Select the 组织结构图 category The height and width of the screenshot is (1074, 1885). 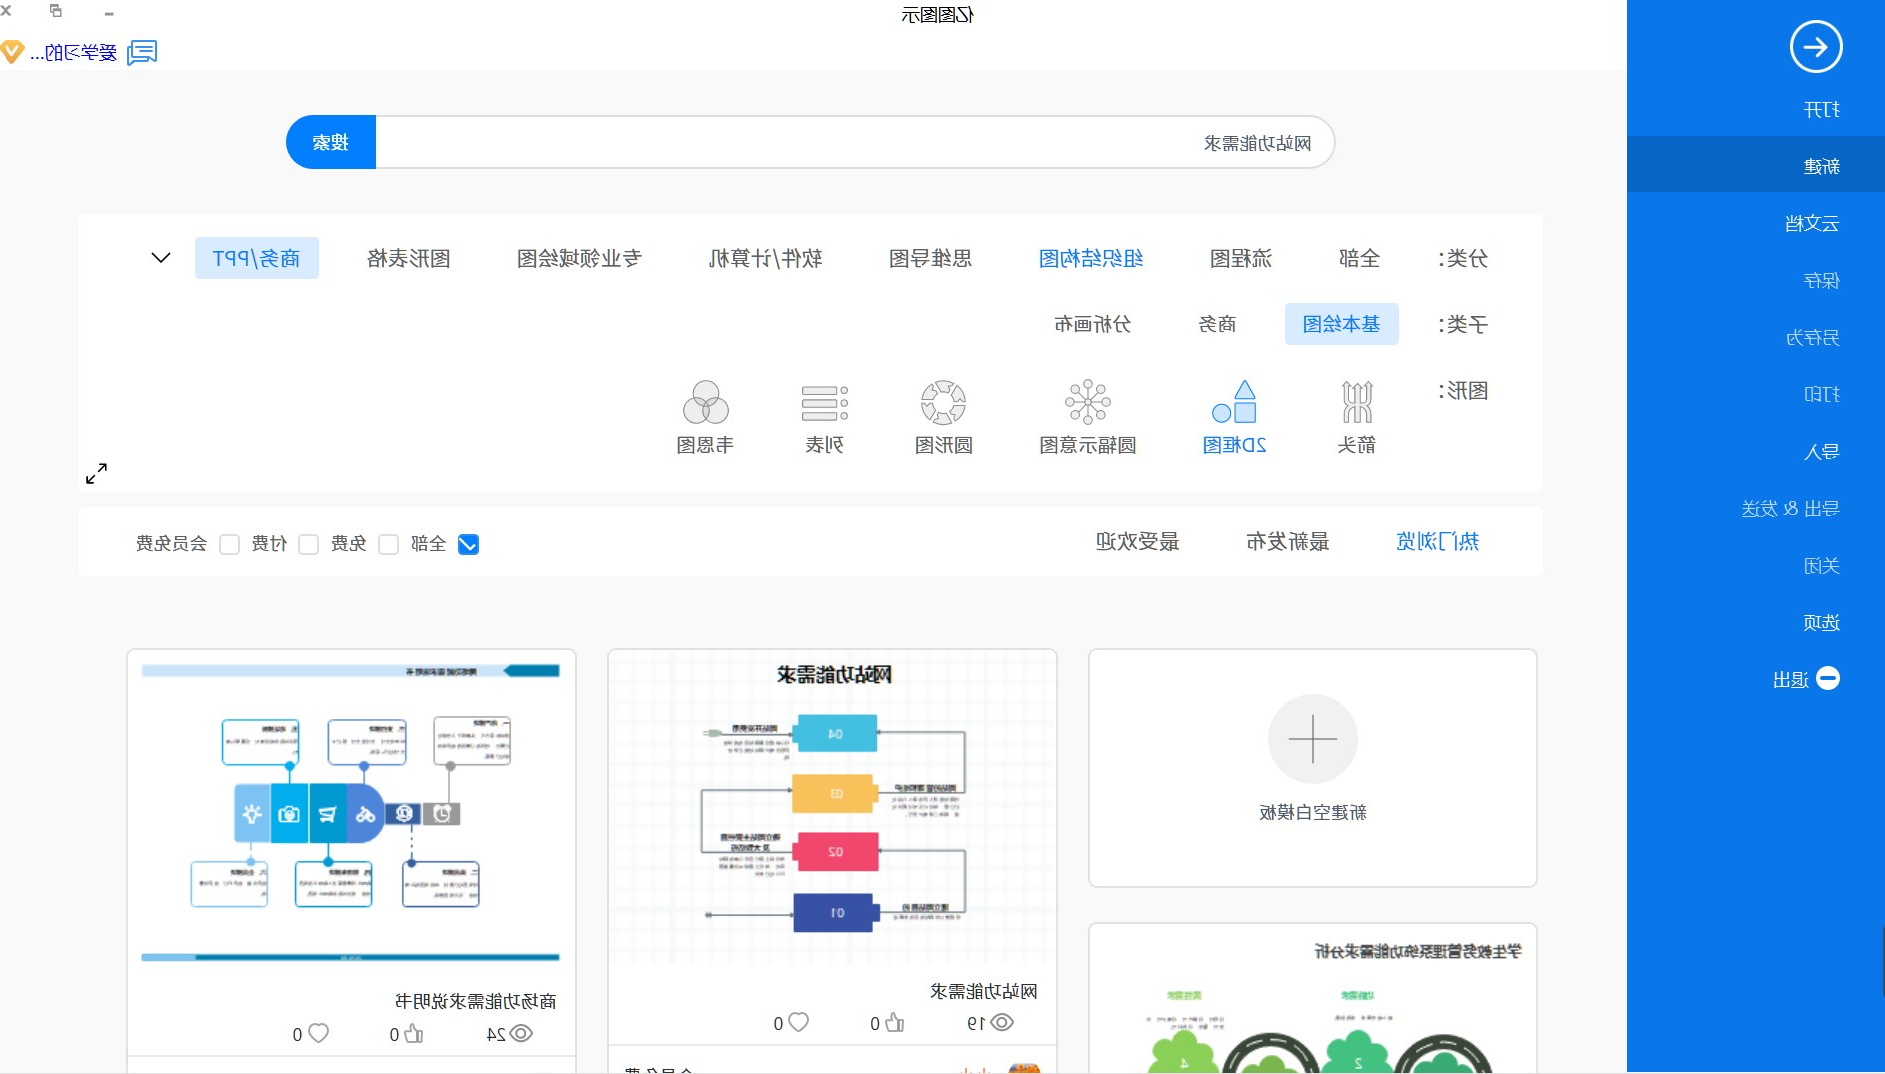[x=1091, y=258]
